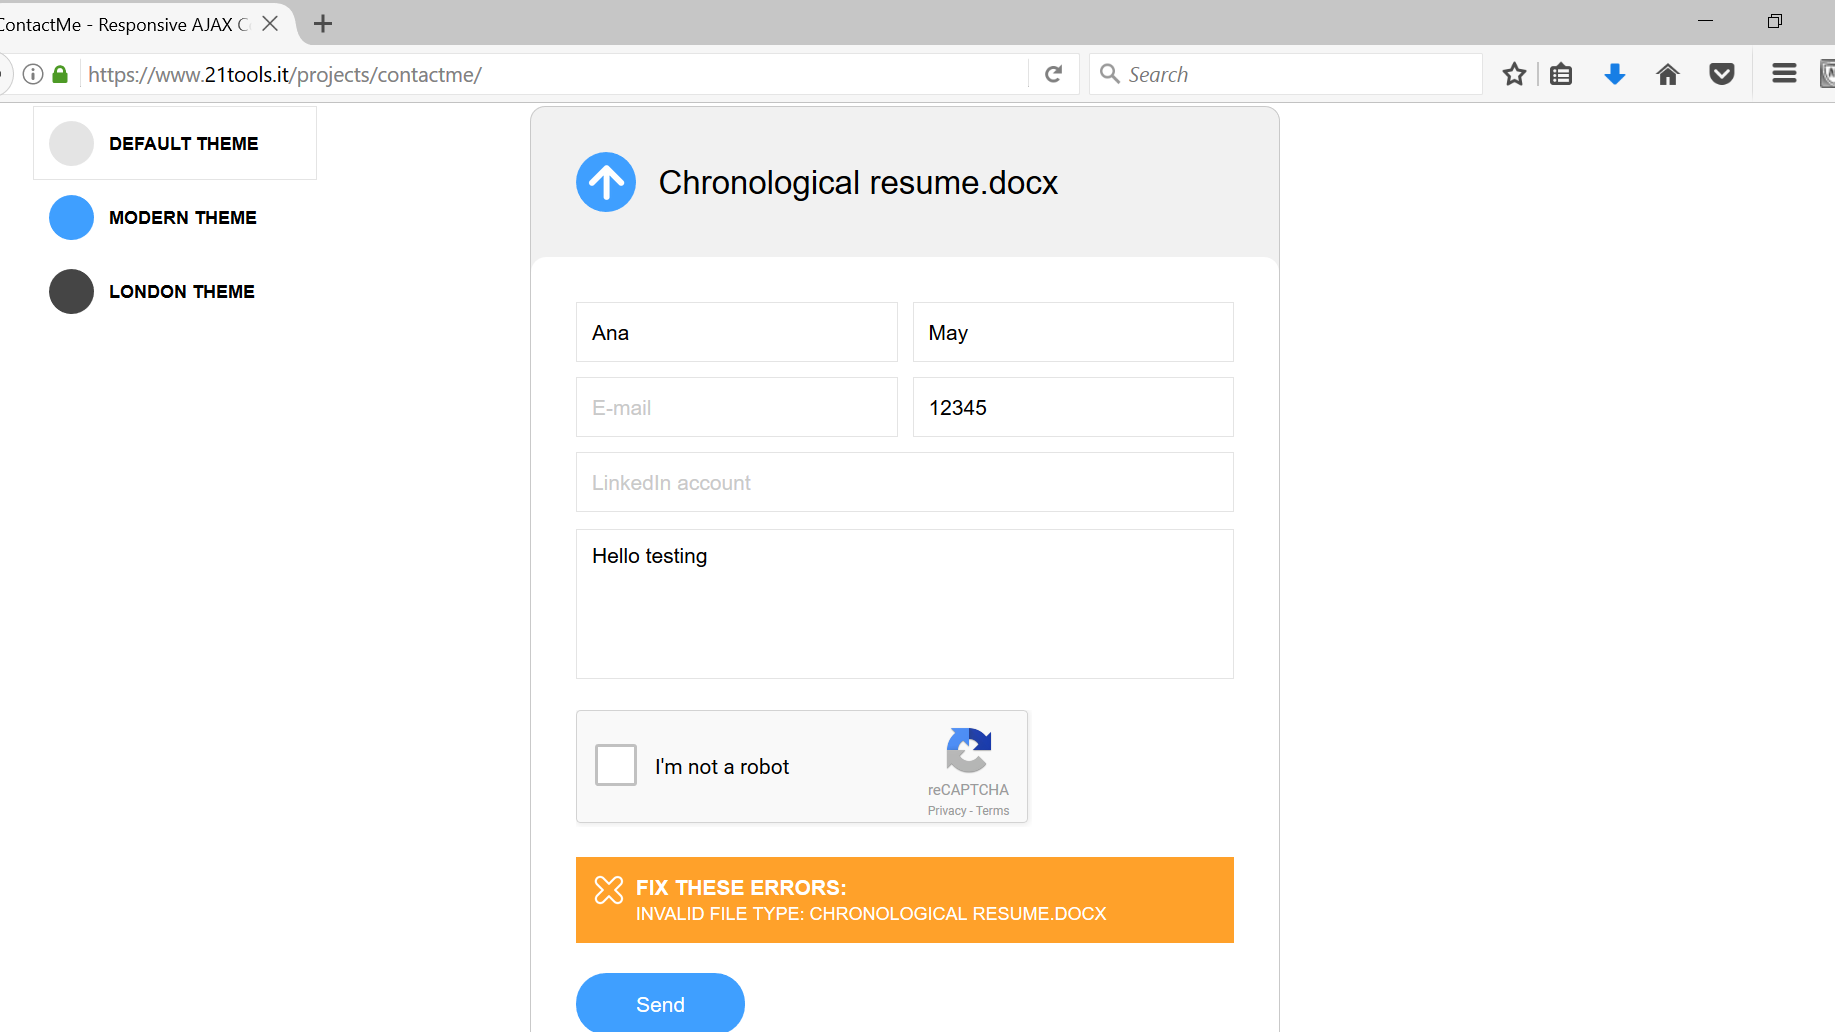
Task: Open the Firefox hamburger menu
Action: [x=1784, y=73]
